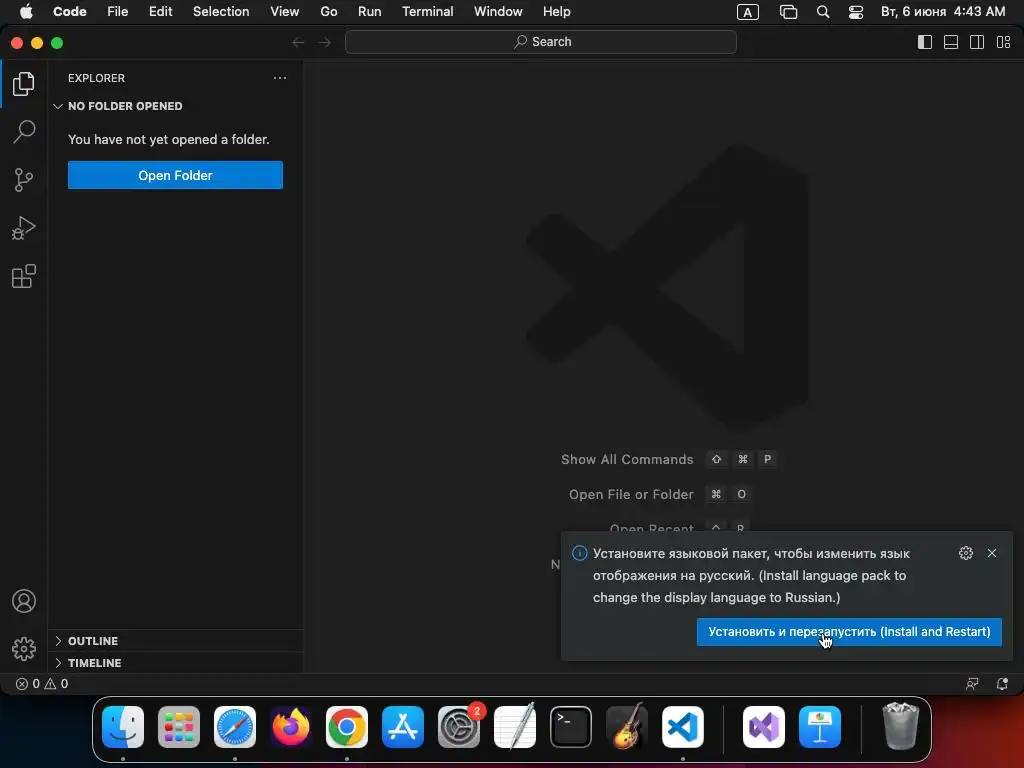Viewport: 1024px width, 768px height.
Task: Click the info icon in the notification
Action: pos(579,553)
